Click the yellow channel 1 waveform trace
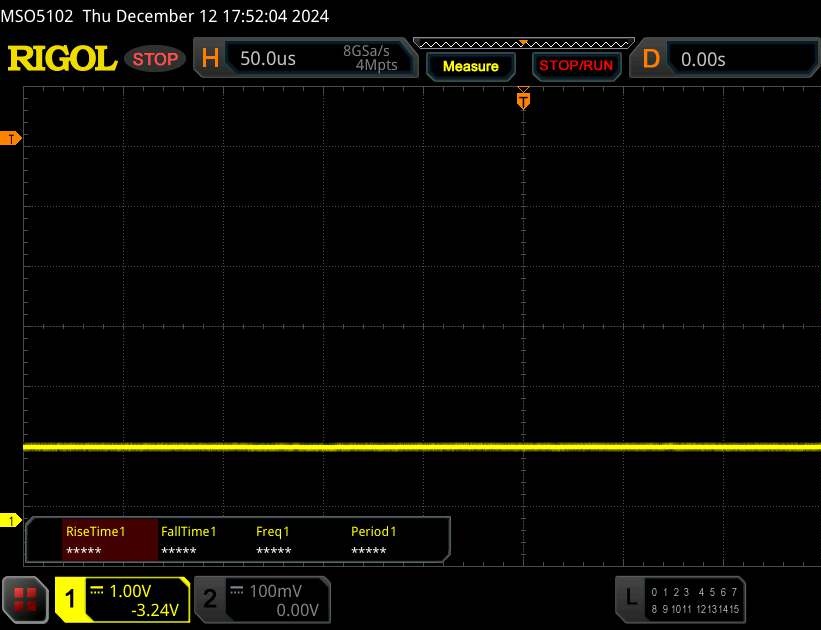The width and height of the screenshot is (821, 630). click(422, 447)
